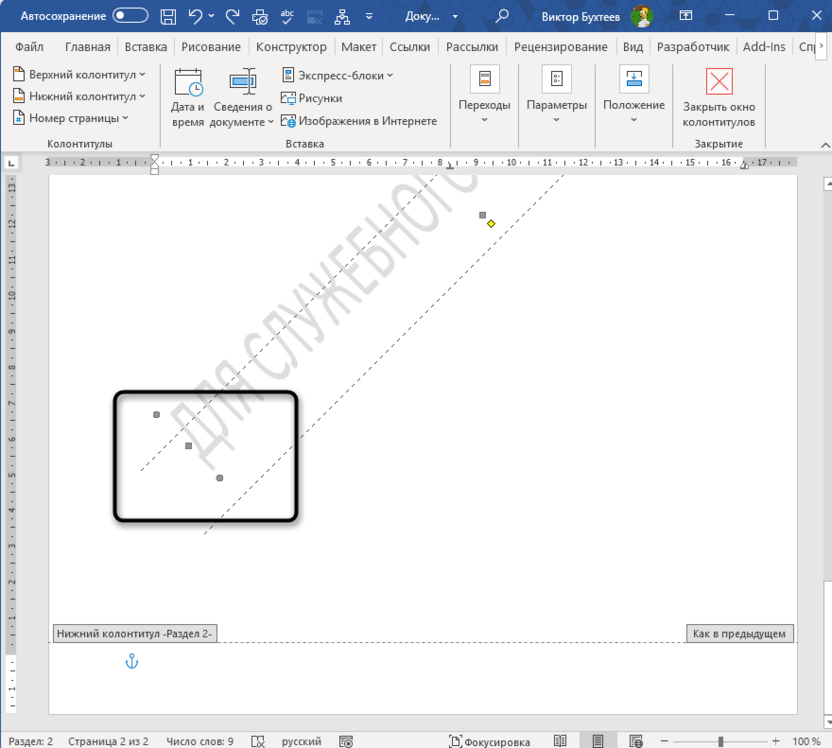
Task: Switch to the Вставка tab
Action: [145, 47]
